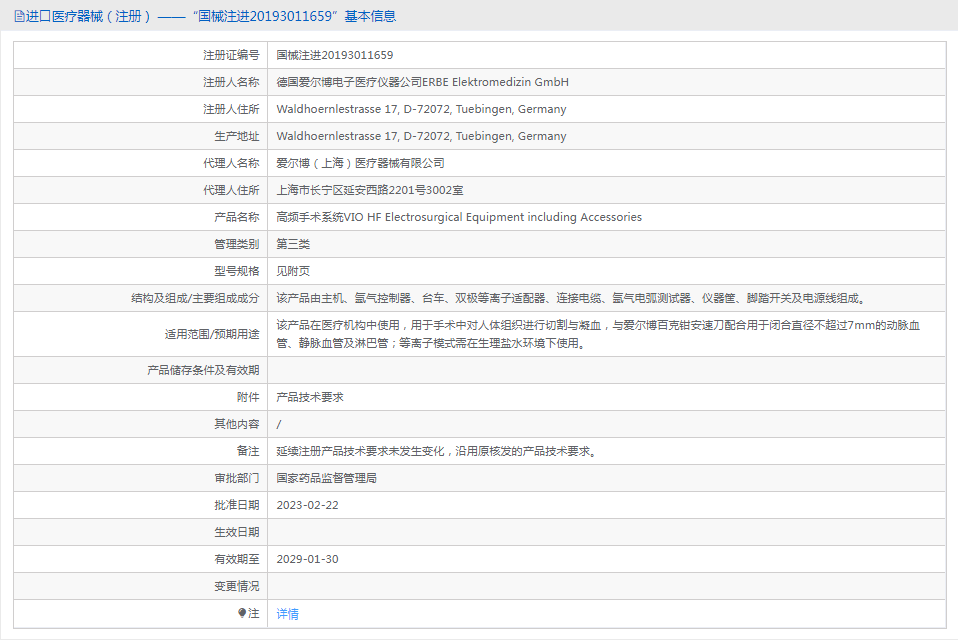Select agent name 爱尔博（上海）医疗器械有限公司
The image size is (958, 640).
coord(360,163)
